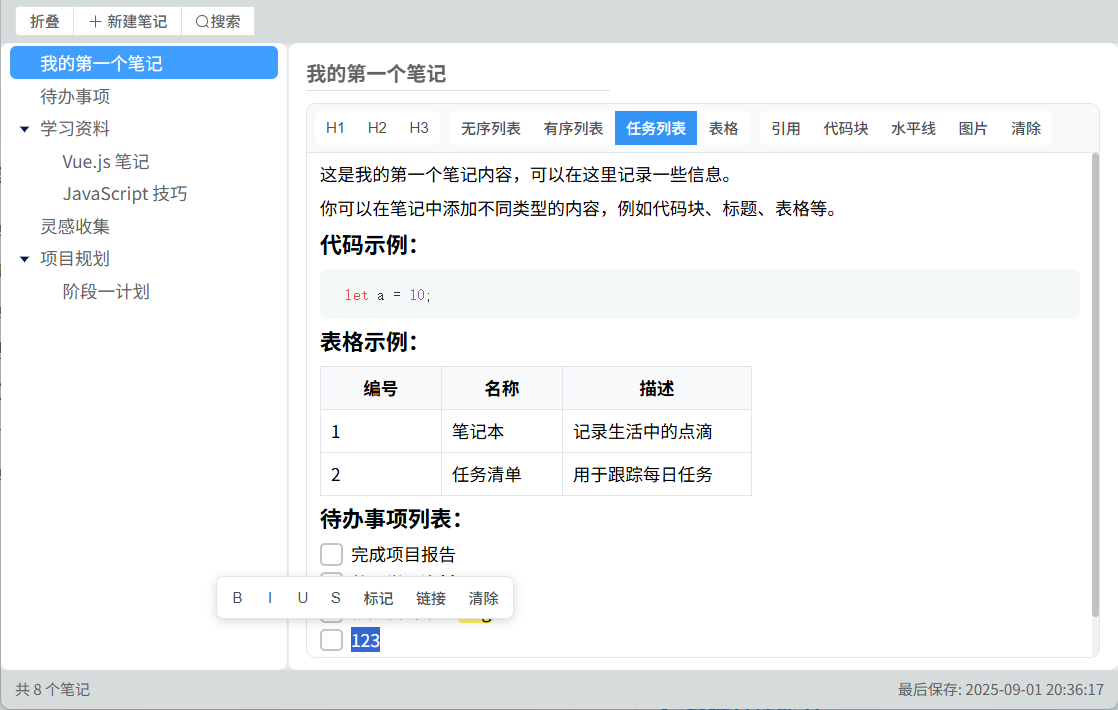
Task: Click the 共 8 个笔记 status text
Action: [53, 689]
